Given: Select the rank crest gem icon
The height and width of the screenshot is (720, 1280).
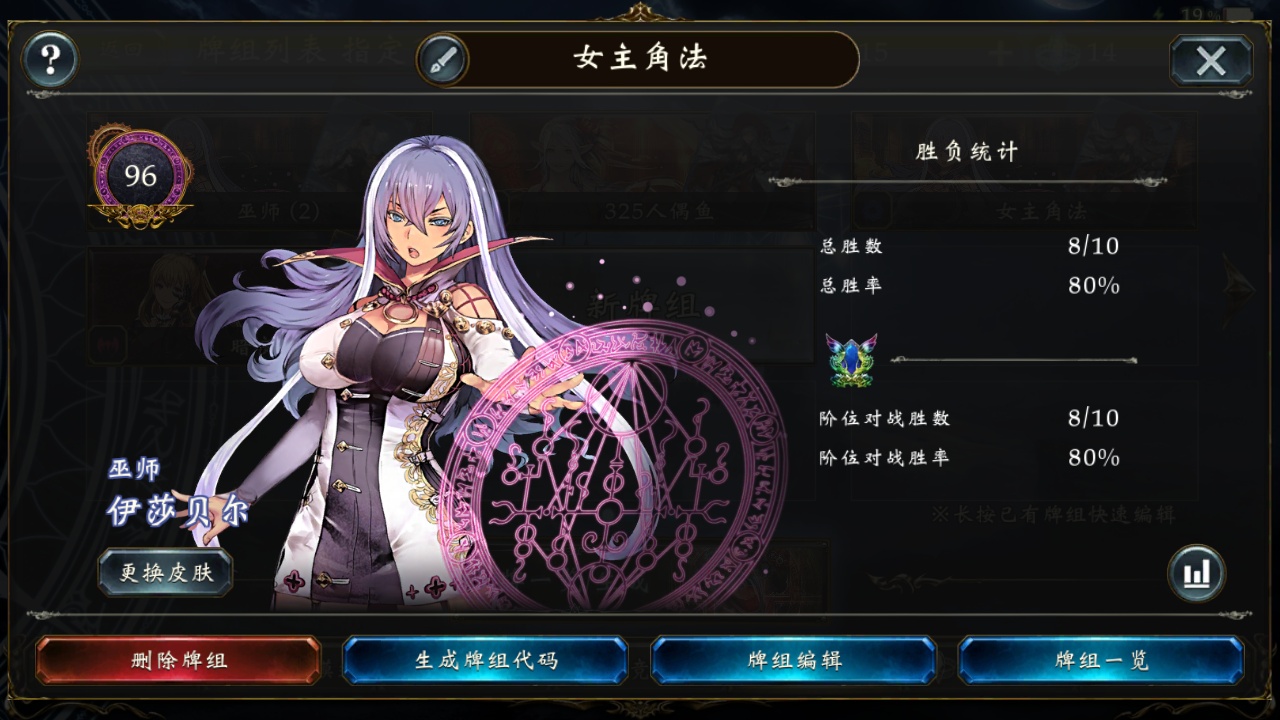Looking at the screenshot, I should [851, 360].
